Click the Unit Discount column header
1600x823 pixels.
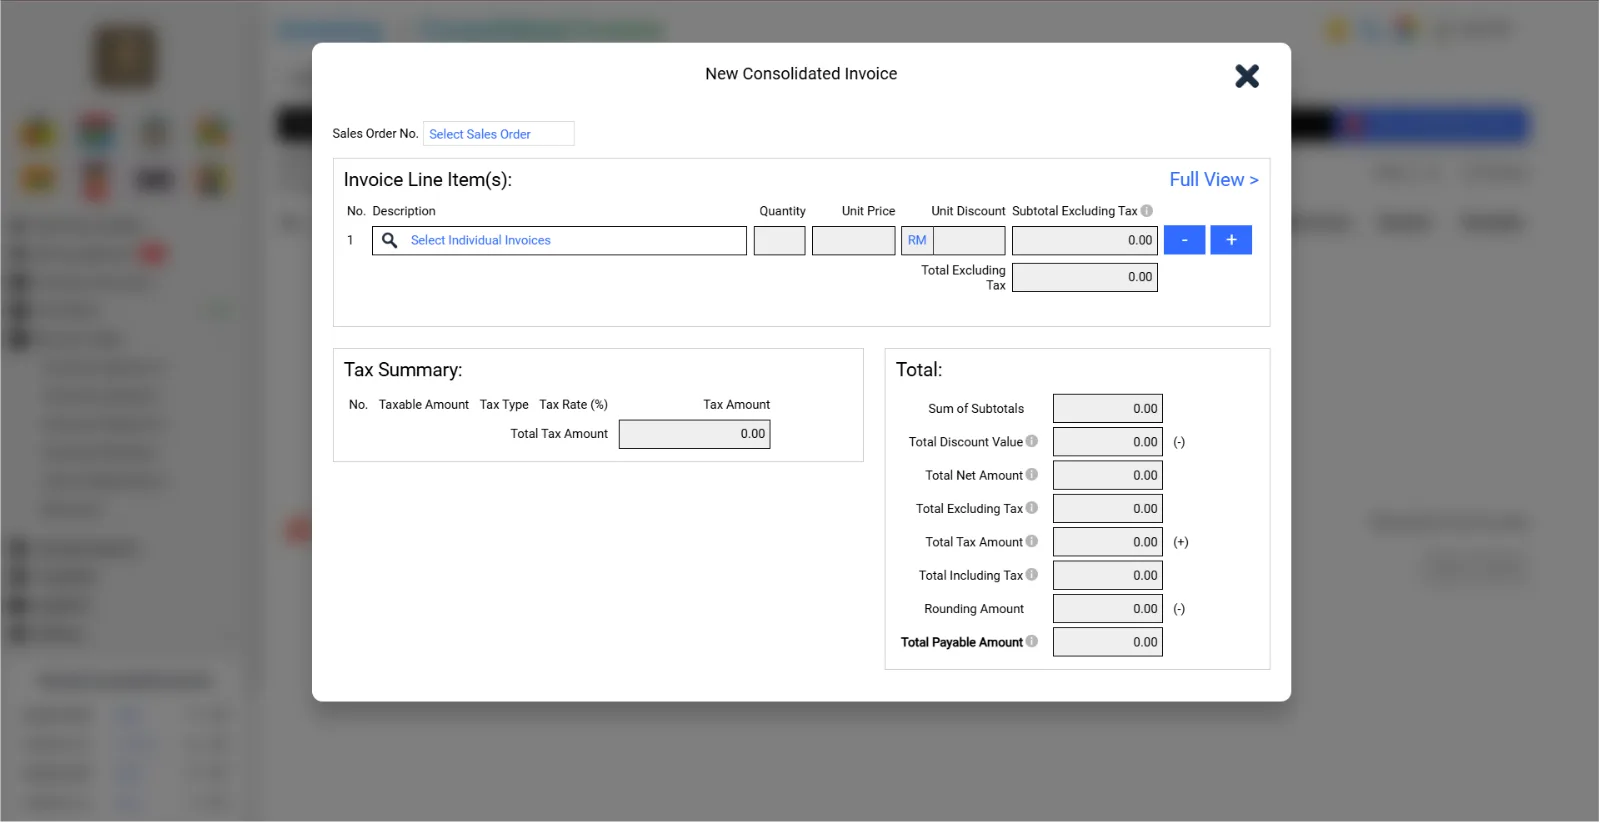[x=968, y=211]
